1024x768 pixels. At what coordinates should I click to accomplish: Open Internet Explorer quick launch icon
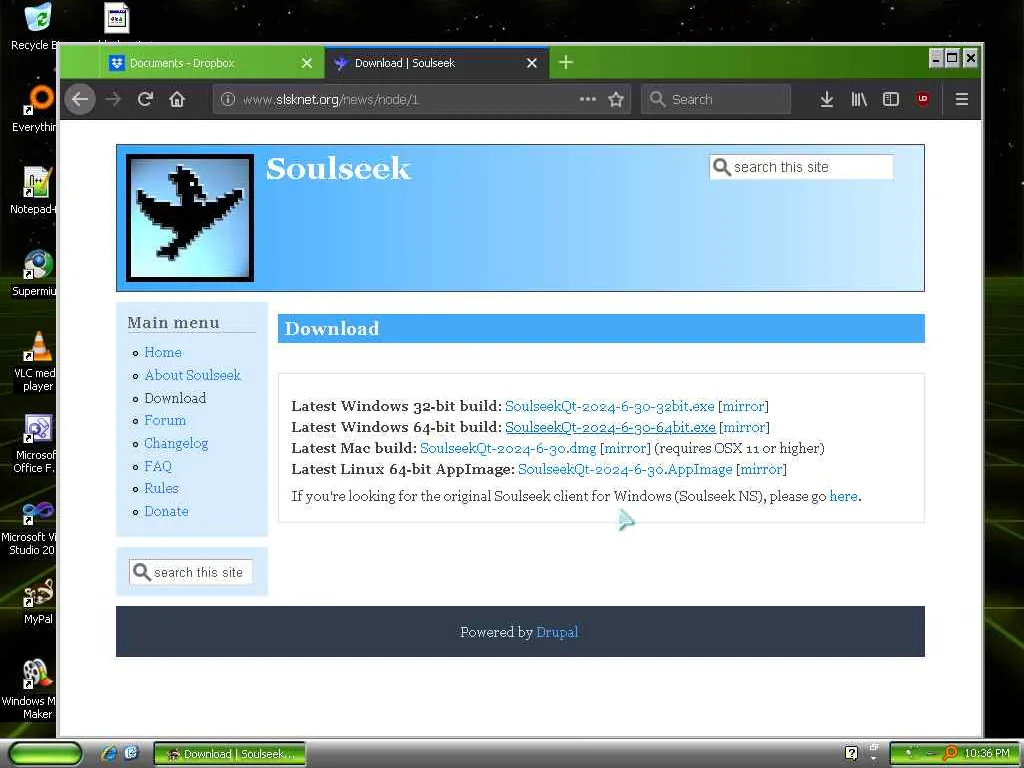click(108, 753)
